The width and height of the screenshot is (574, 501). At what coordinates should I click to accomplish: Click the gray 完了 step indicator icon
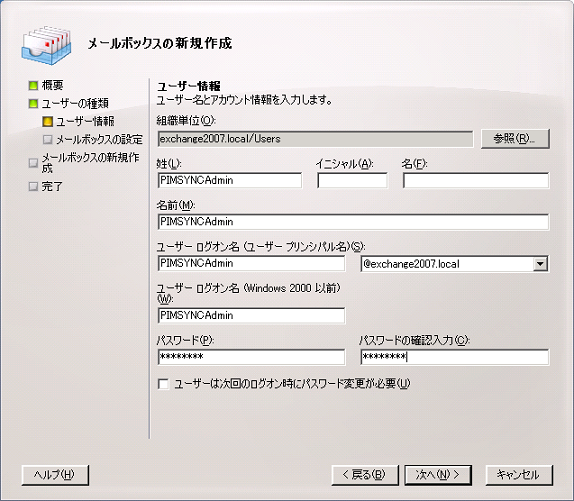(x=33, y=187)
